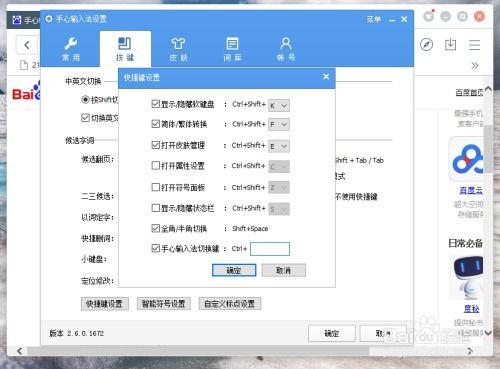Cancel the hotkey dialog with 取消
The height and width of the screenshot is (369, 500).
(284, 270)
